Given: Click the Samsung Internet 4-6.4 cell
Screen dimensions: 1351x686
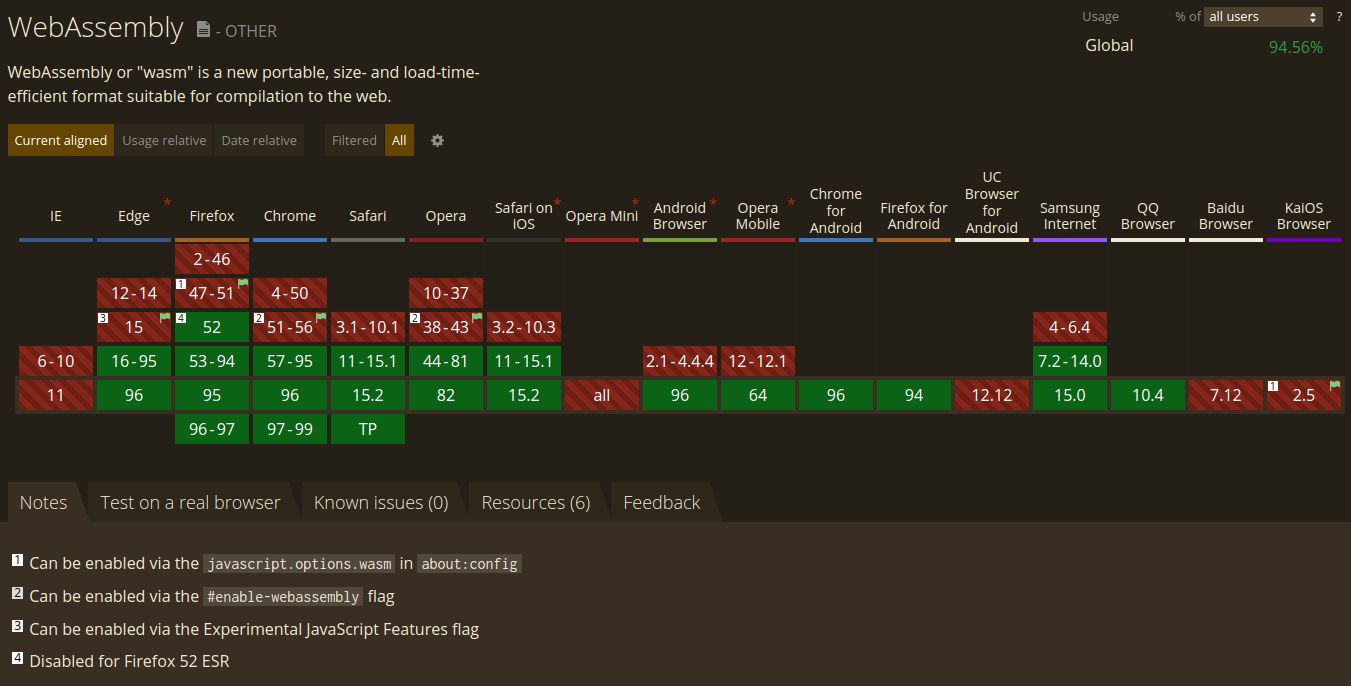Looking at the screenshot, I should (x=1070, y=327).
